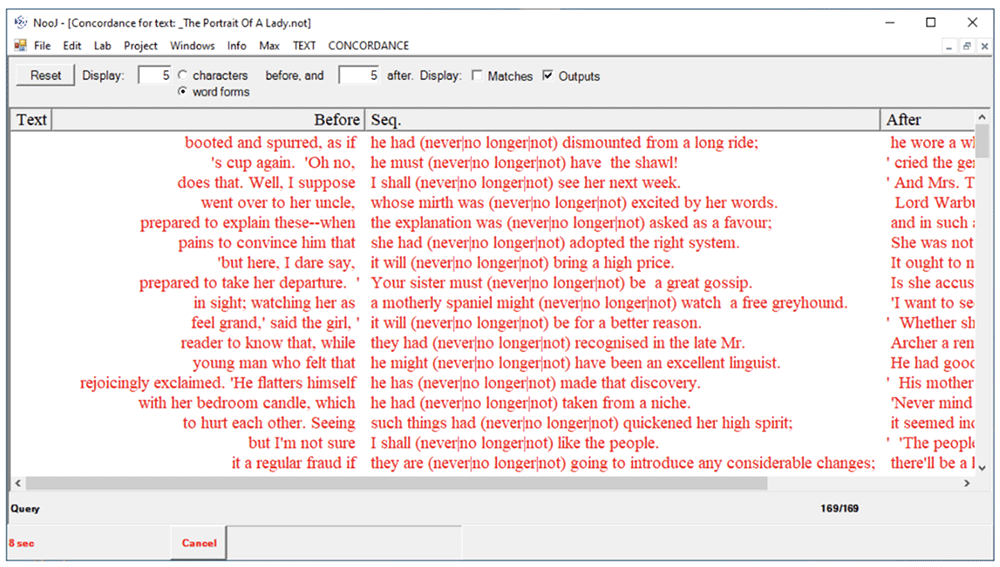1000x567 pixels.
Task: Open the Info menu
Action: pyautogui.click(x=237, y=45)
